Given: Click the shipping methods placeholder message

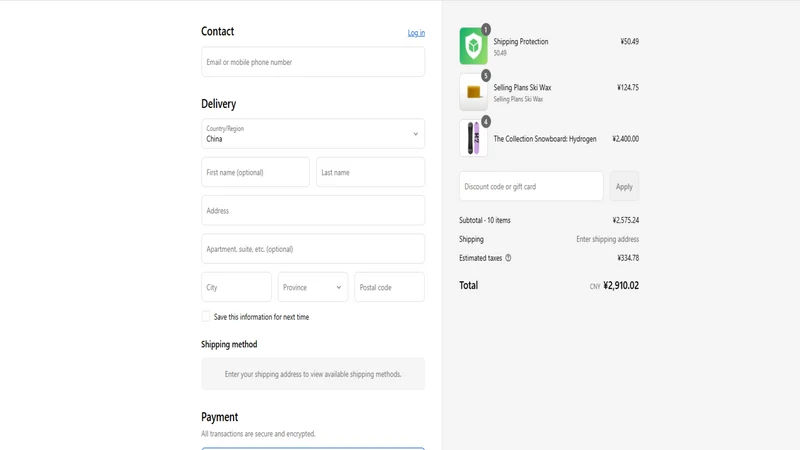Looking at the screenshot, I should tap(313, 374).
